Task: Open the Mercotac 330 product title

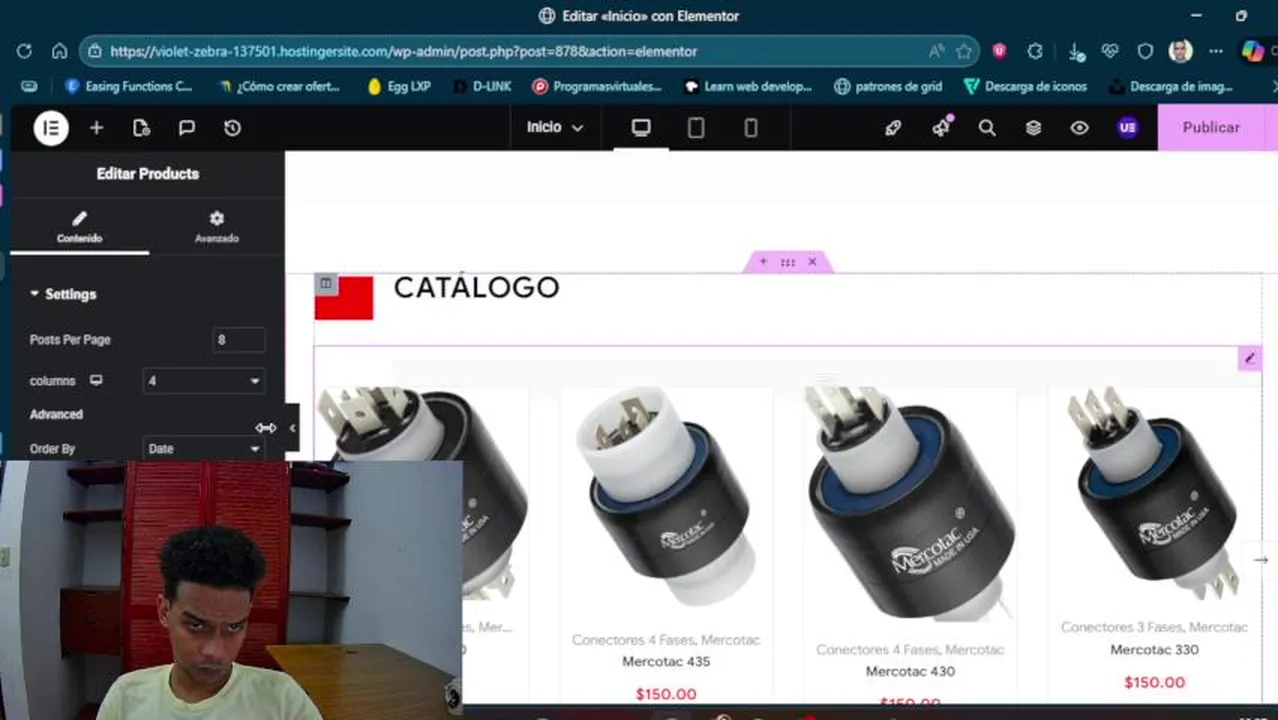Action: 1154,650
